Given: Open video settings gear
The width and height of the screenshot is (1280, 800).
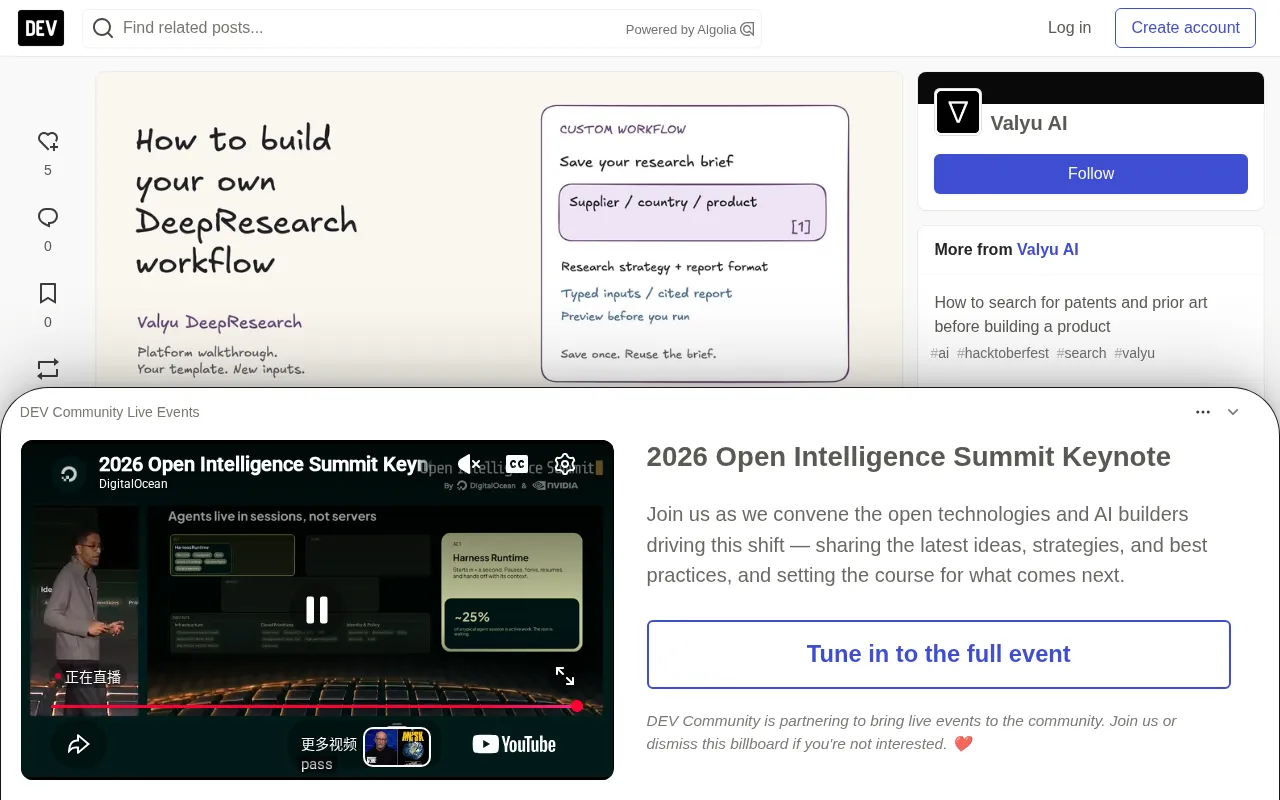Looking at the screenshot, I should (x=565, y=464).
